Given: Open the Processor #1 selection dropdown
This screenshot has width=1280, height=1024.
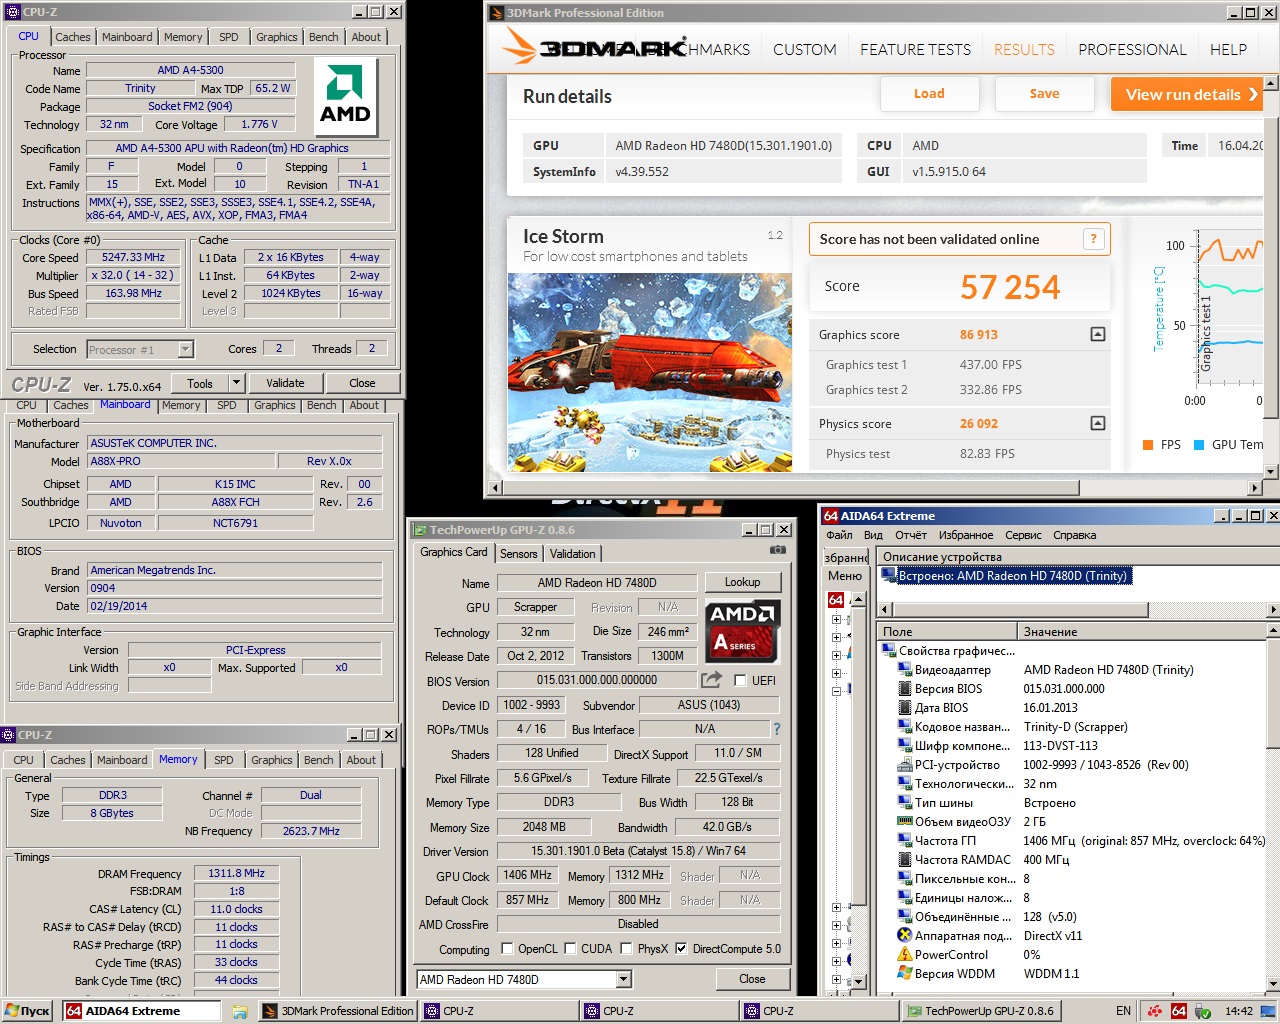Looking at the screenshot, I should coord(185,349).
